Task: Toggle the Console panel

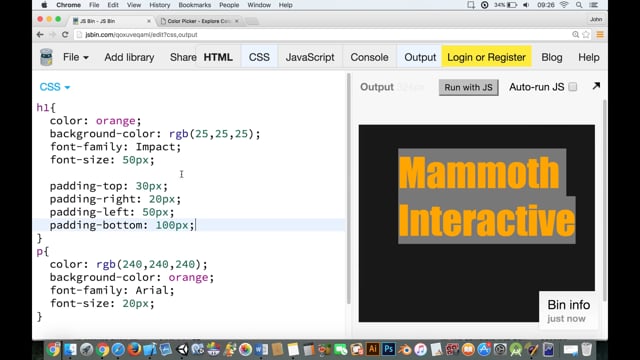Action: [x=369, y=57]
